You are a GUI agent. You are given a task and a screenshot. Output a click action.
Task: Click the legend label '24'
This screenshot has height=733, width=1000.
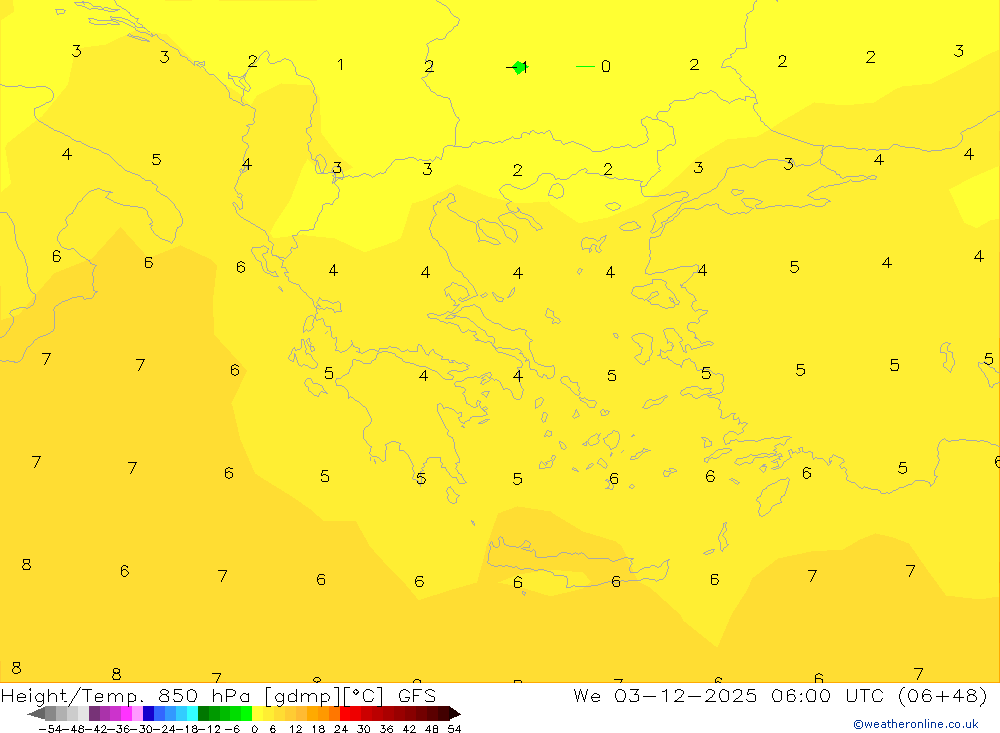[341, 729]
